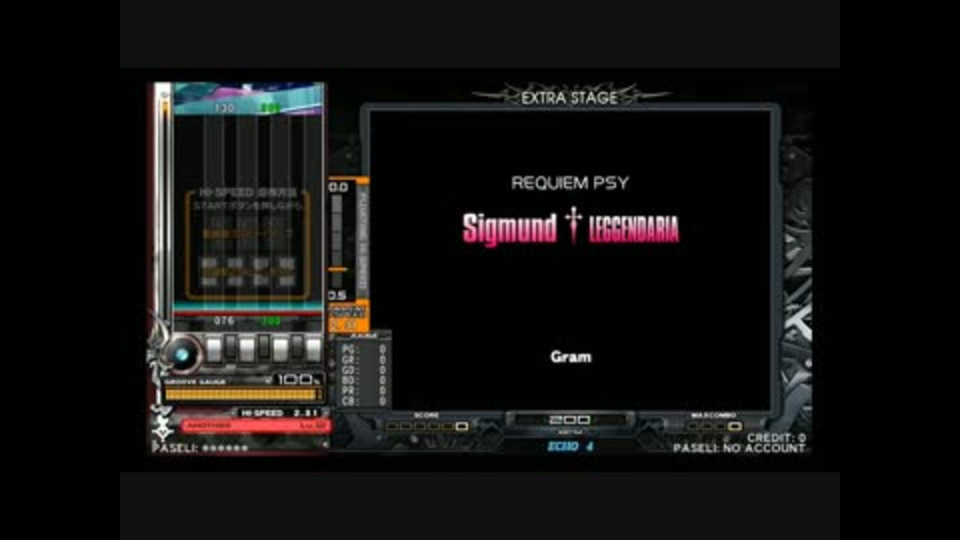Hit the first white key button
The image size is (960, 540).
pyautogui.click(x=214, y=350)
